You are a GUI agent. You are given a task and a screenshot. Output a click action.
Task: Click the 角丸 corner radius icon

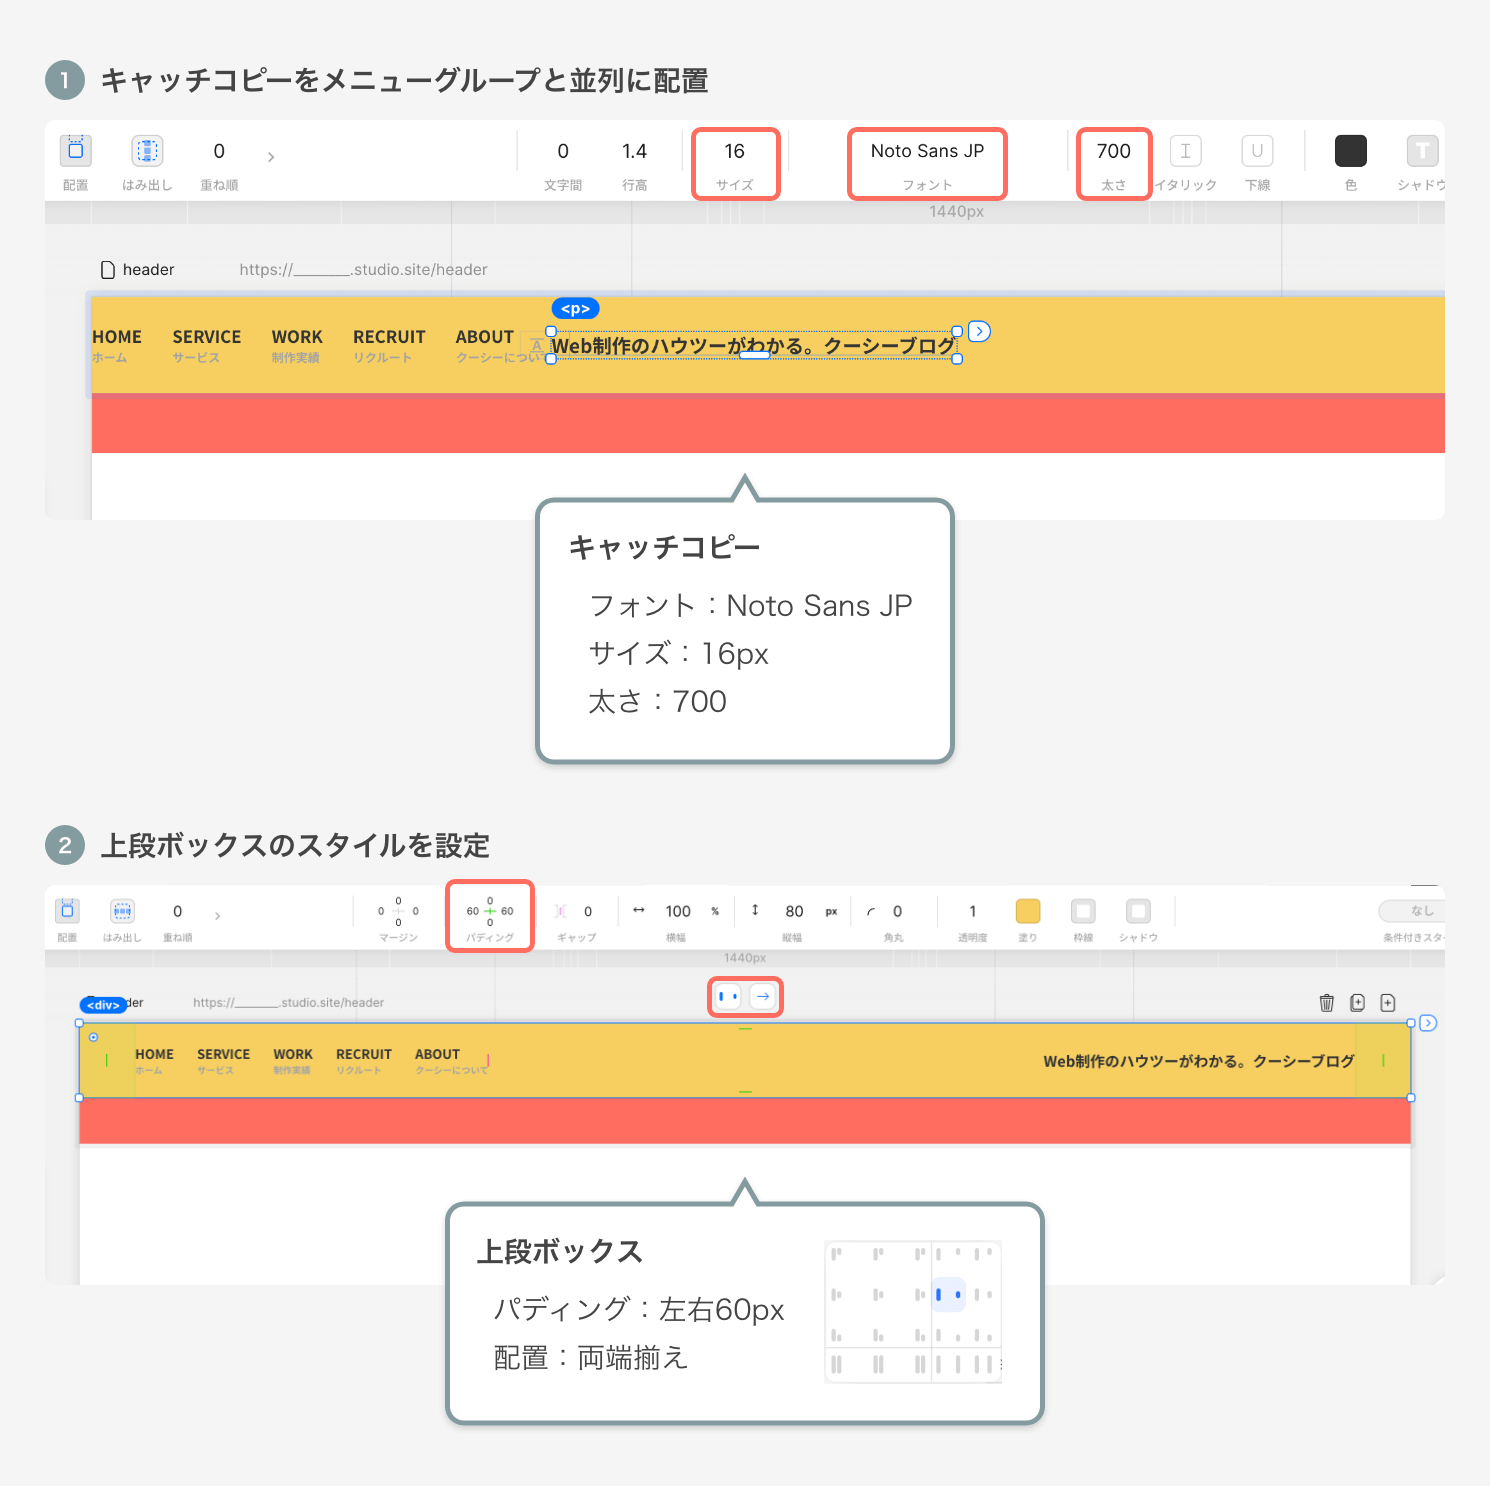click(x=871, y=911)
